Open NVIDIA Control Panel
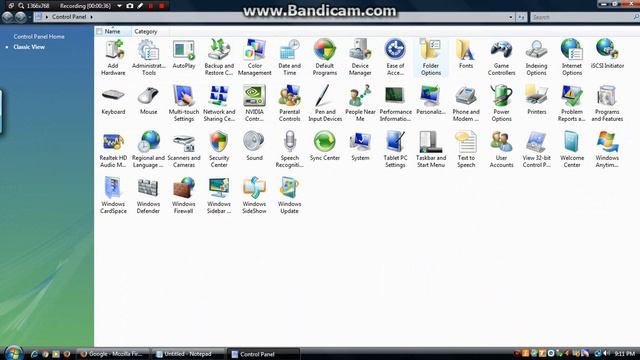640x360 pixels. [254, 104]
